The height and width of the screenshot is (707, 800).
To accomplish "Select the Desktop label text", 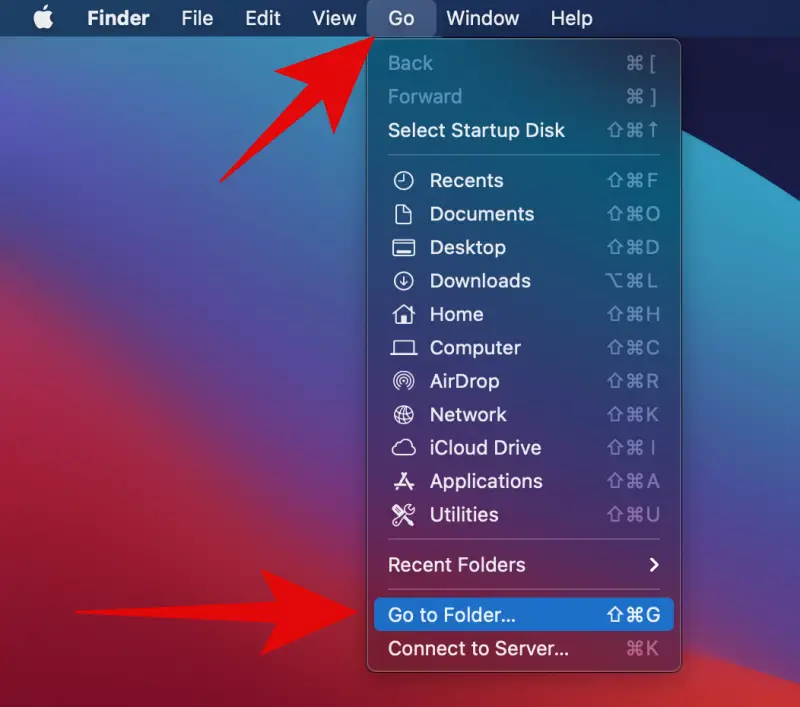I will point(467,248).
